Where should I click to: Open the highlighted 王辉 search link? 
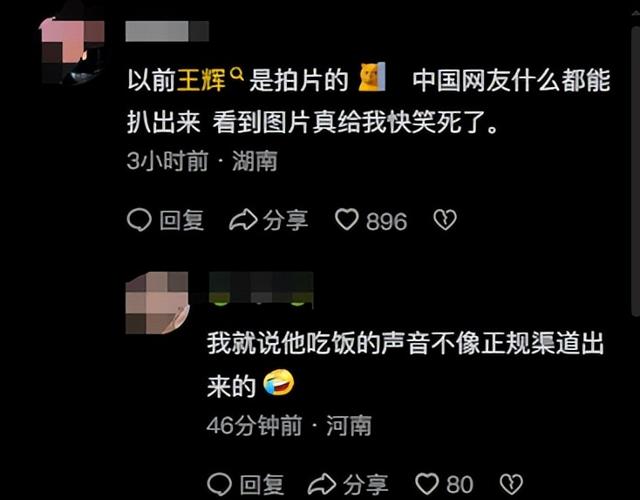(201, 80)
